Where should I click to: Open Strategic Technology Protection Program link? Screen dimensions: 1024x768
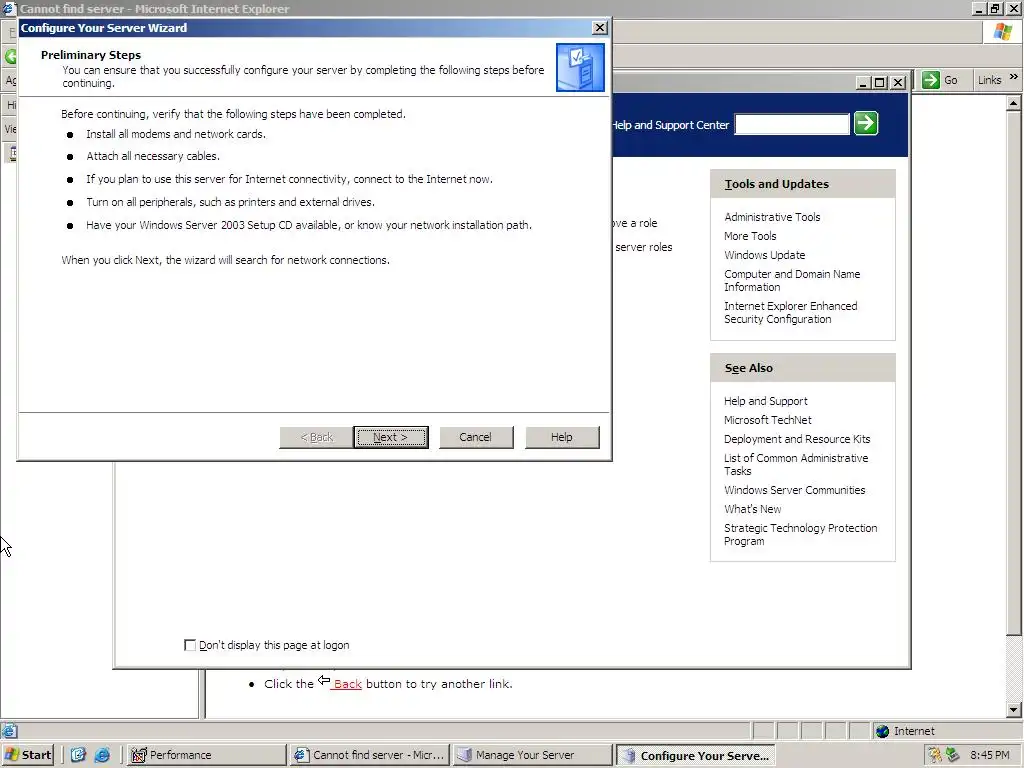coord(800,534)
